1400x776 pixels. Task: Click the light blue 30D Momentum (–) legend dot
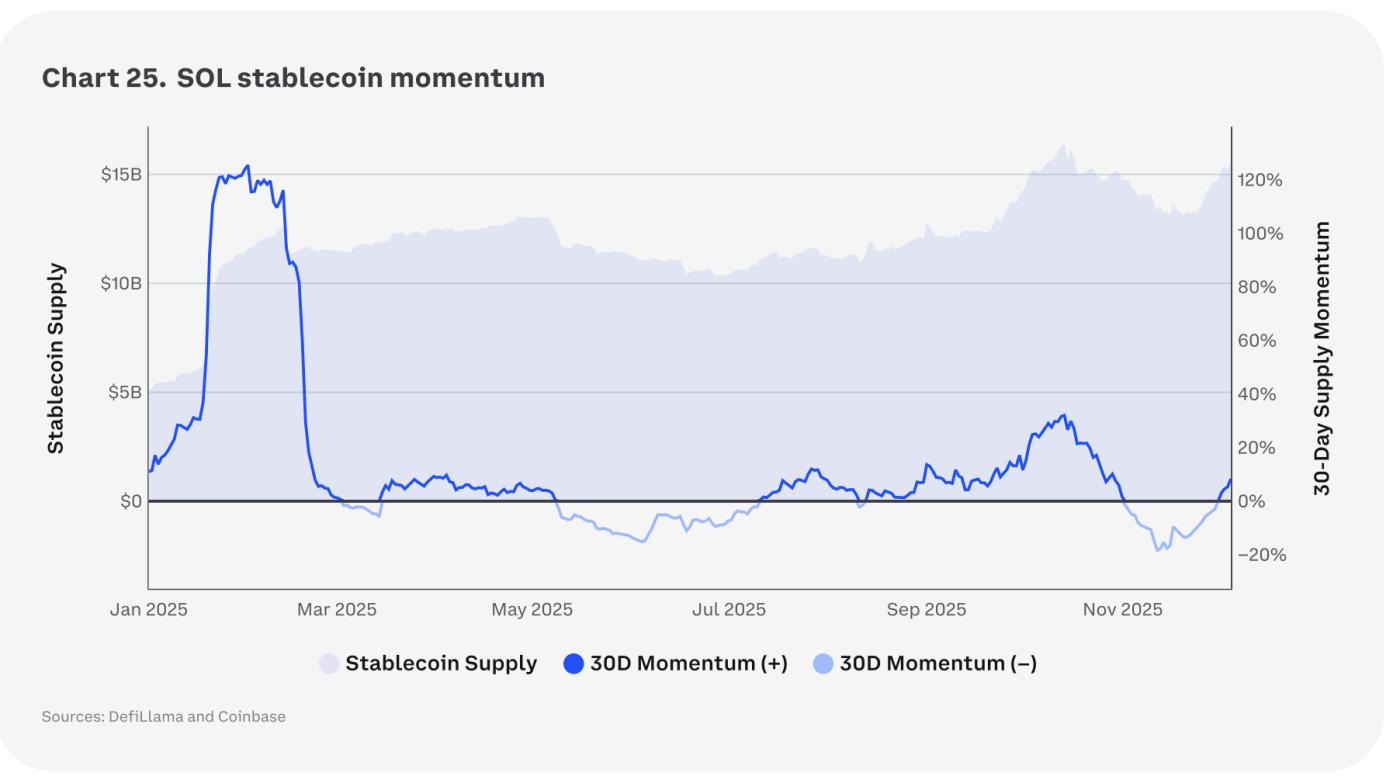point(823,664)
